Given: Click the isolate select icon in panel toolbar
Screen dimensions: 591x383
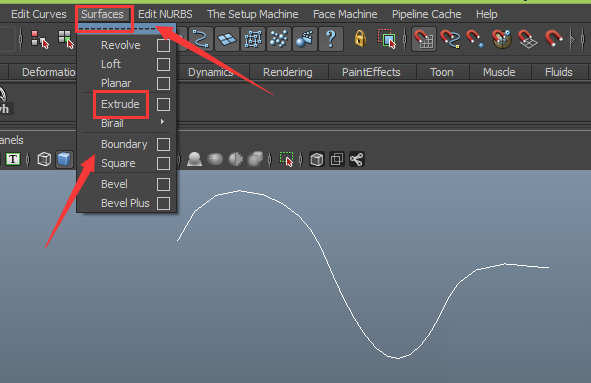Looking at the screenshot, I should point(286,159).
